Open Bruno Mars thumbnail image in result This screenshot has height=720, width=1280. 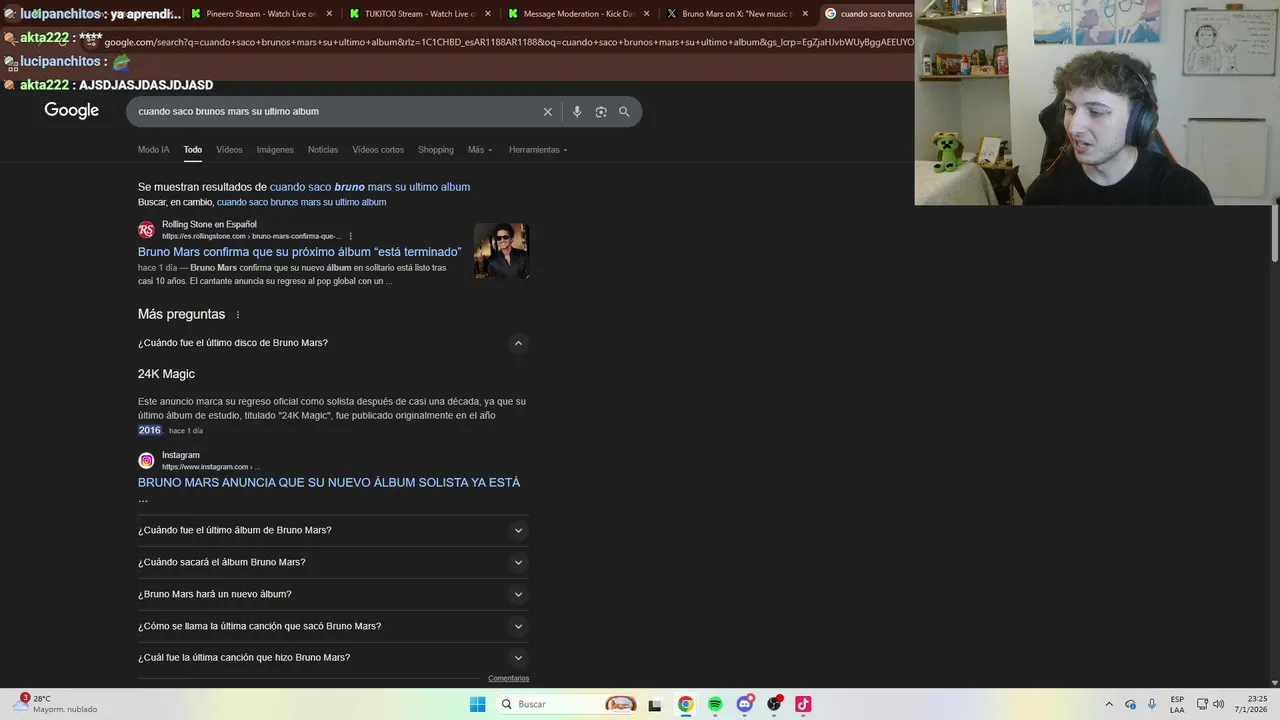[501, 251]
